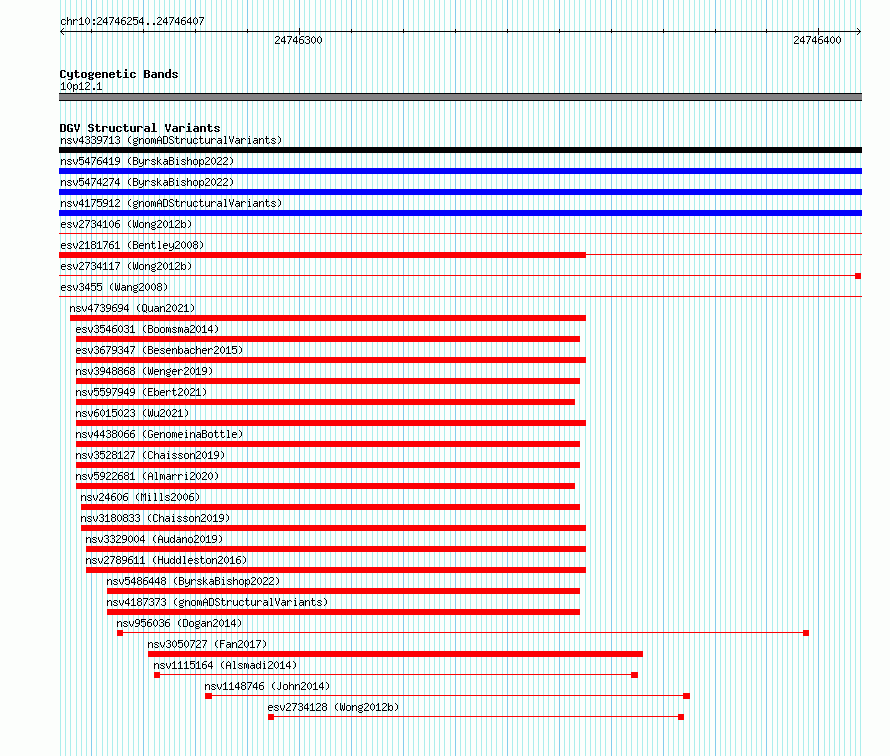The width and height of the screenshot is (890, 756).
Task: Open variant nsv3948868 (Wenger2019)
Action: 144,371
